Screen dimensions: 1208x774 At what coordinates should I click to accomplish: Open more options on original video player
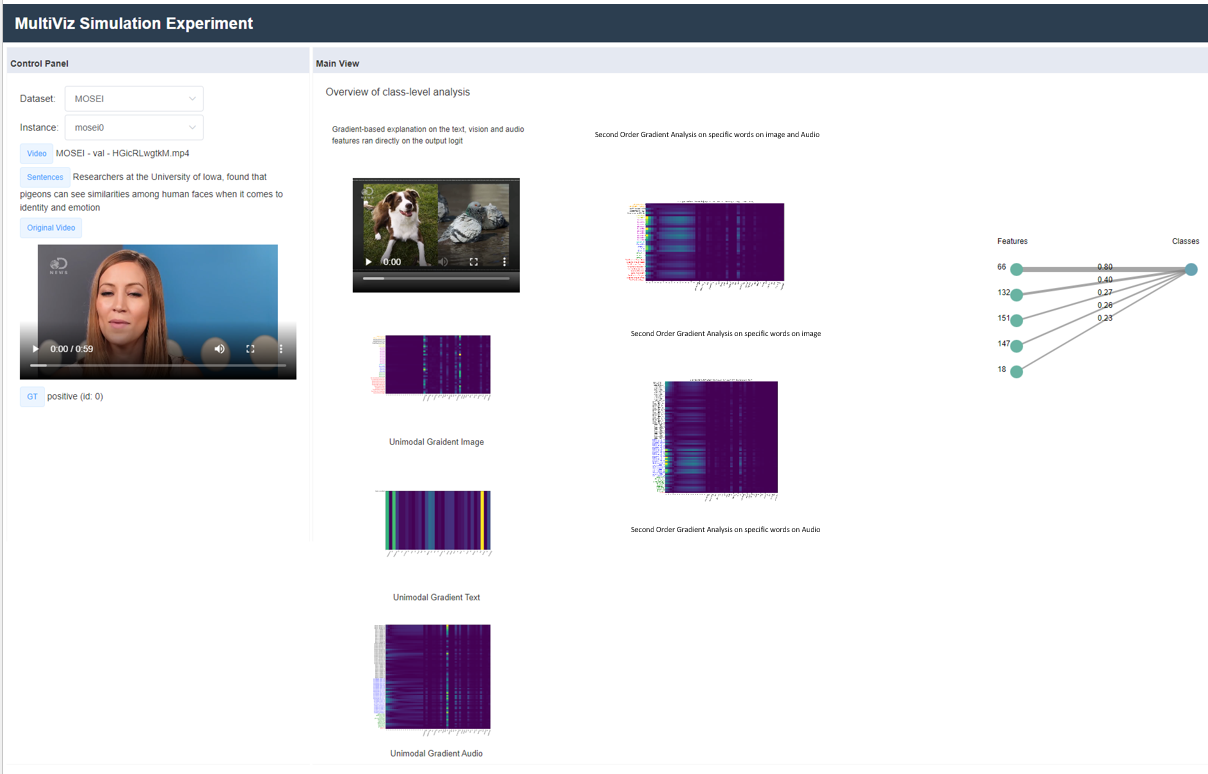(x=281, y=349)
